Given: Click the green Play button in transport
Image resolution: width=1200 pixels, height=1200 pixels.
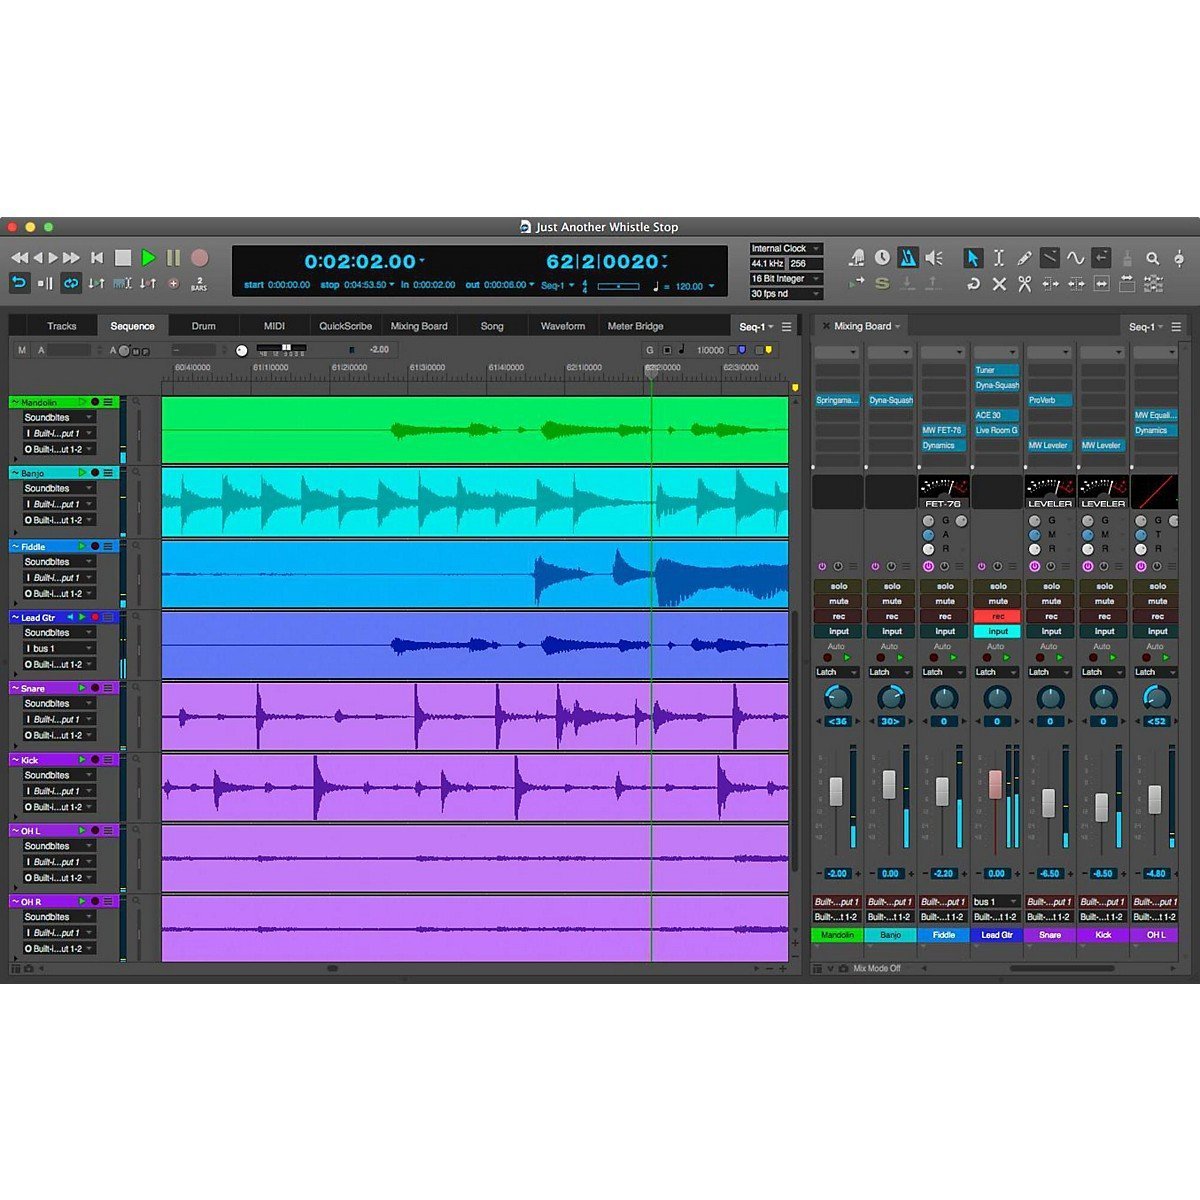Looking at the screenshot, I should pos(148,258).
